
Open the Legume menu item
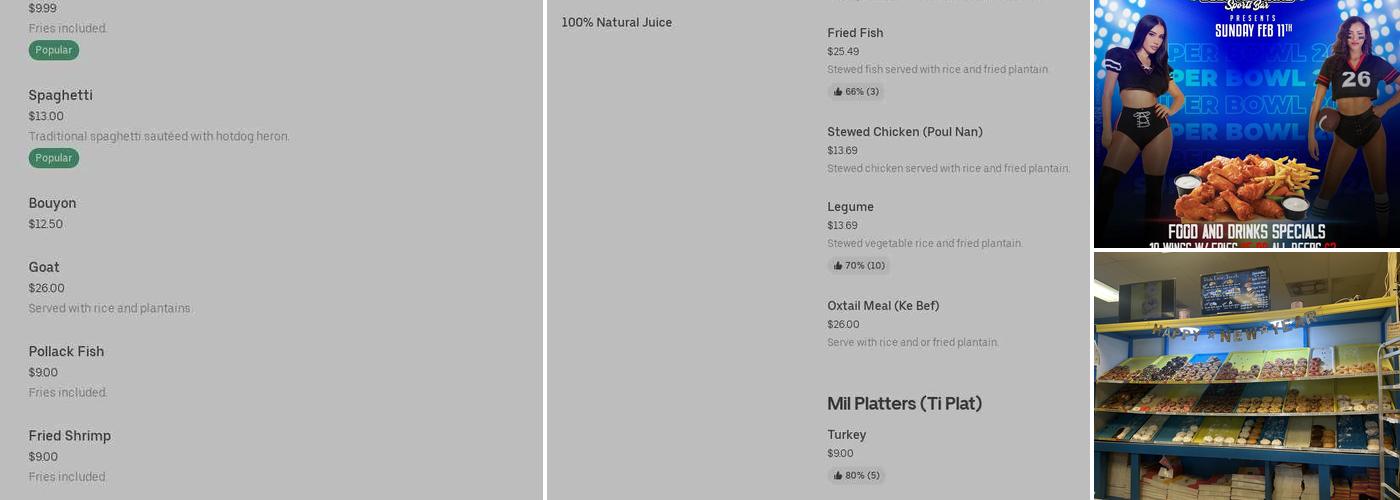click(850, 207)
